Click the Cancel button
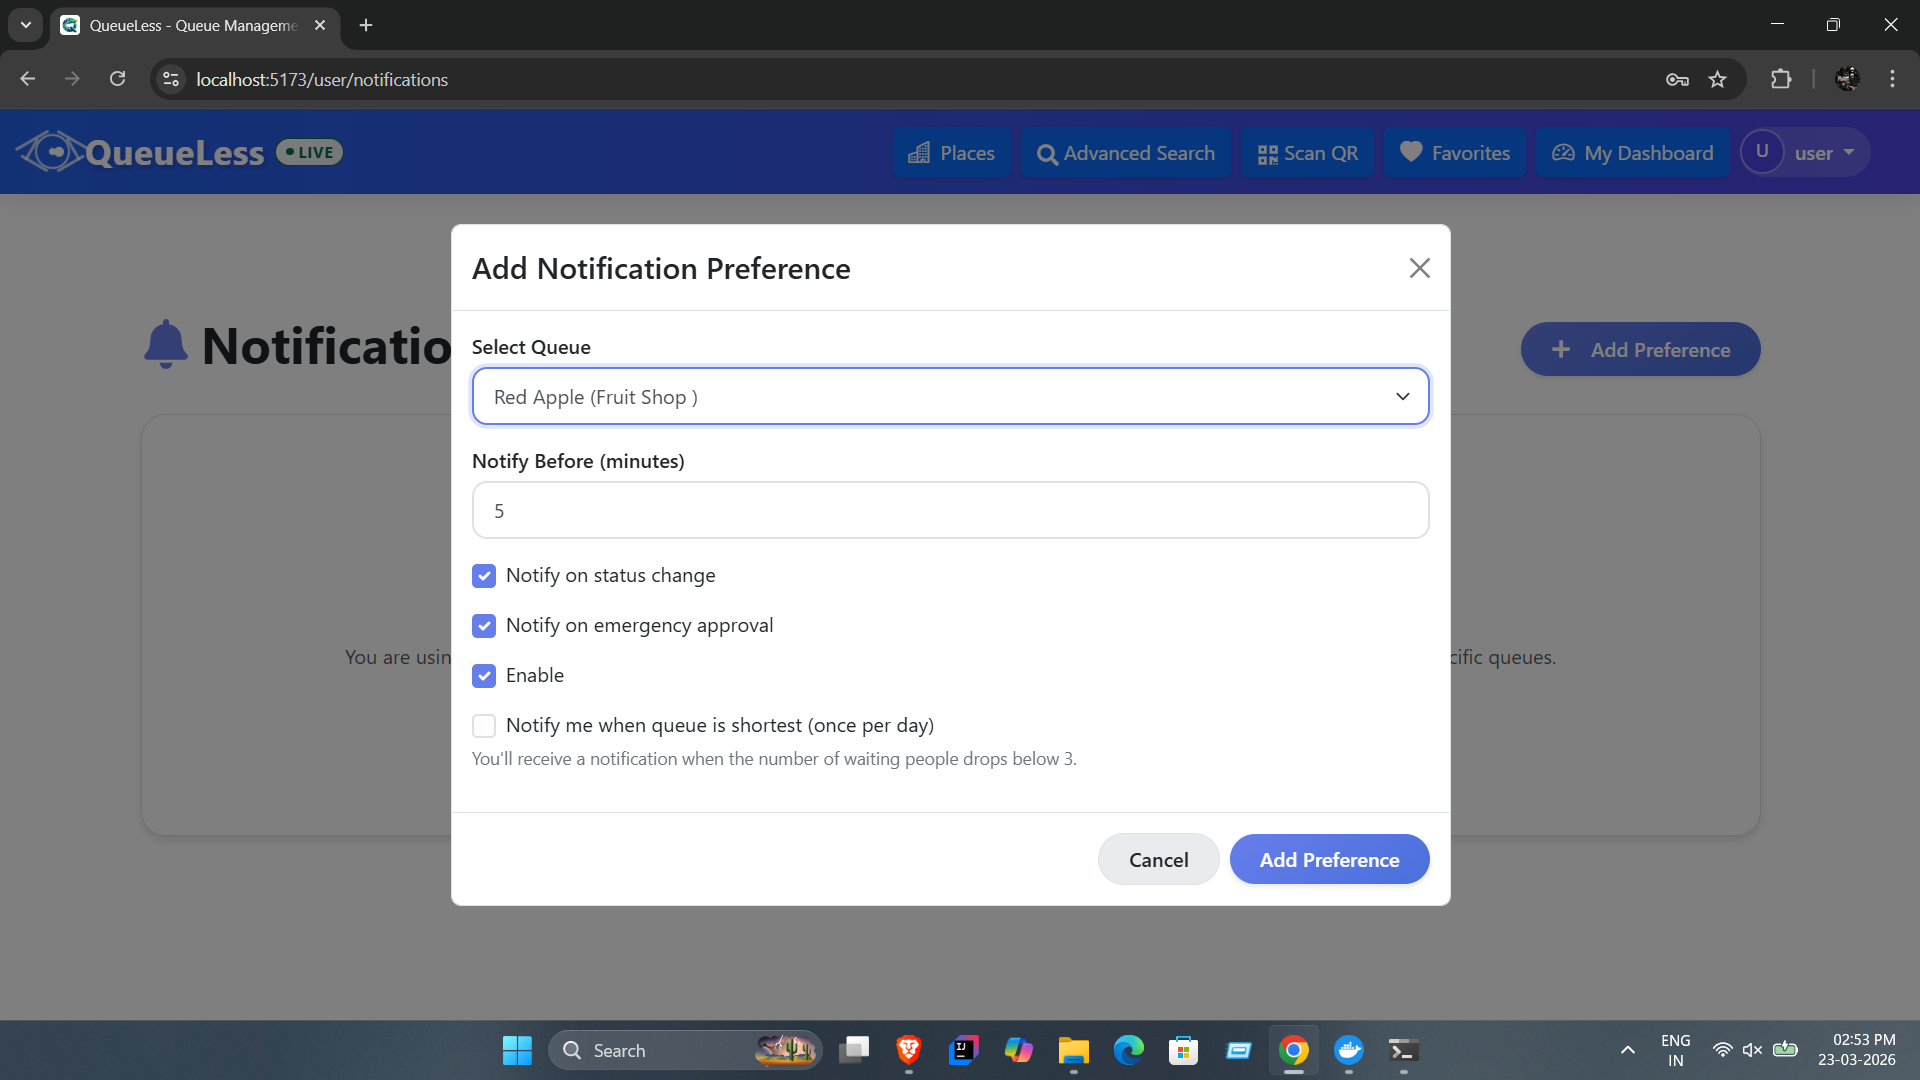 [1158, 860]
